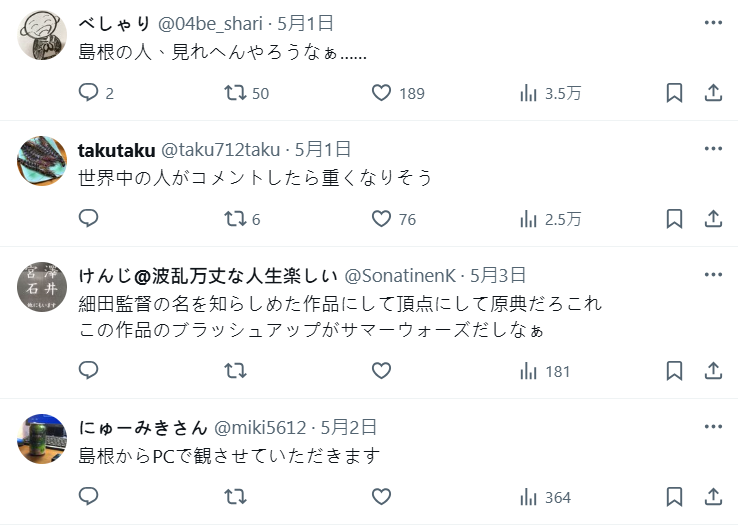This screenshot has height=531, width=738.
Task: Bookmark べしゃり's tweet
Action: (x=675, y=93)
